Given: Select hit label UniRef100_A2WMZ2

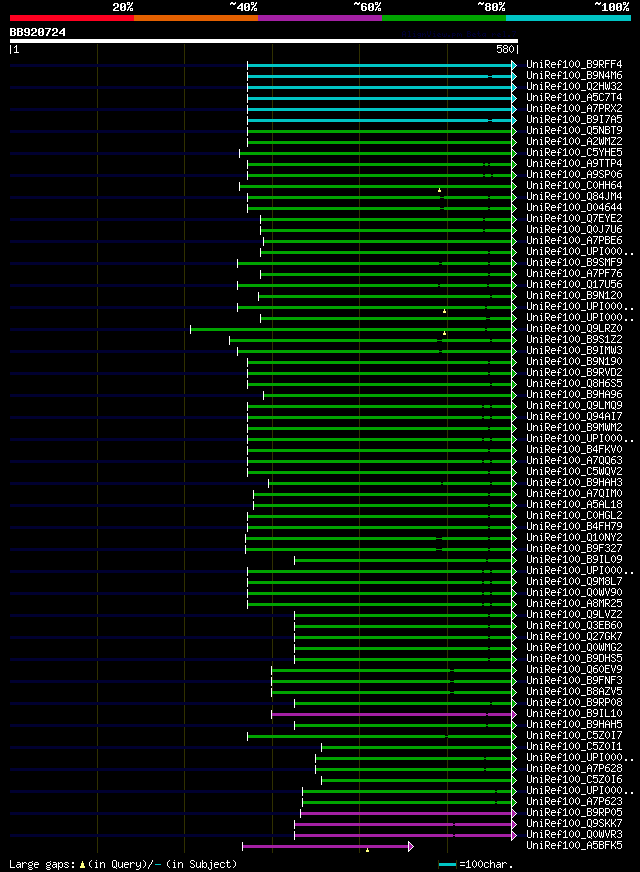Looking at the screenshot, I should tap(574, 141).
